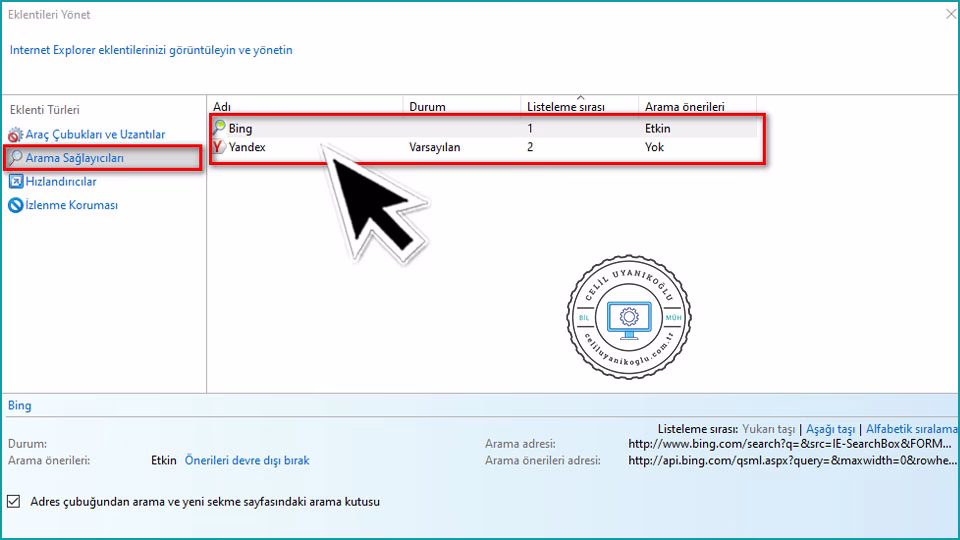Click the Araç Çubukları ve Uzantılar icon
960x540 pixels.
[15, 135]
